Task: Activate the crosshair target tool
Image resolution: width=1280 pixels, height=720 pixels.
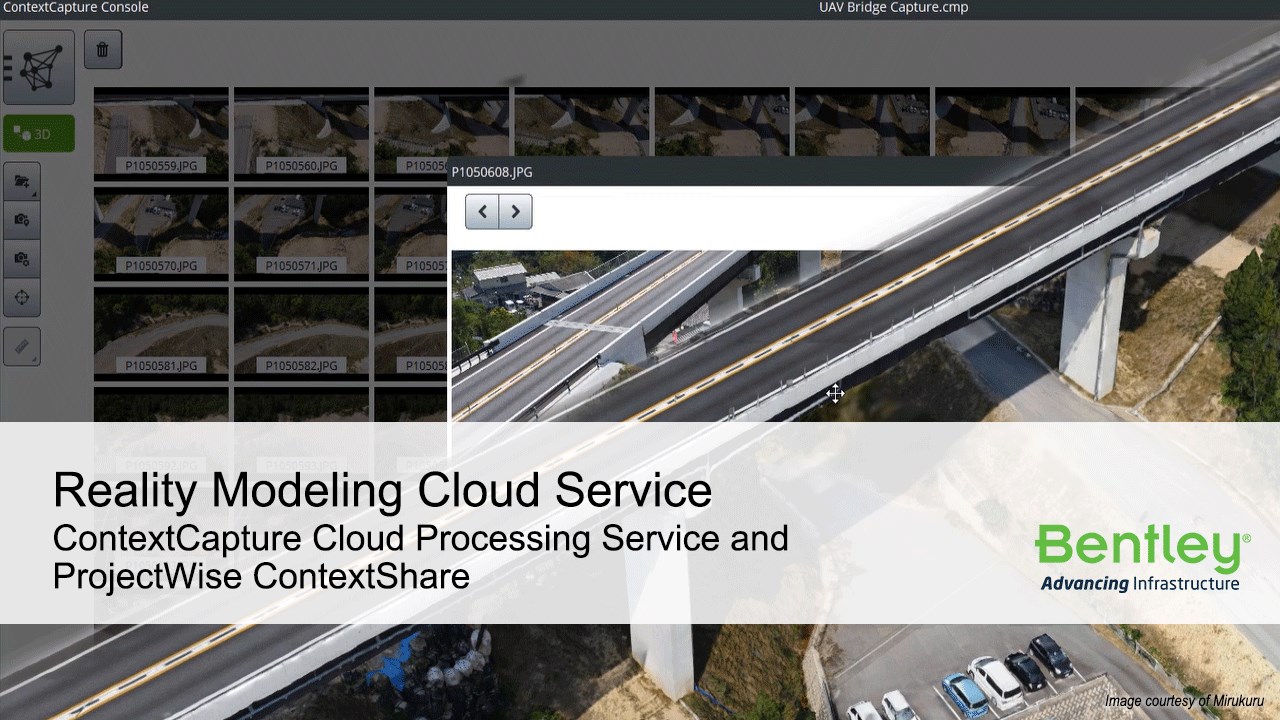Action: pyautogui.click(x=22, y=297)
